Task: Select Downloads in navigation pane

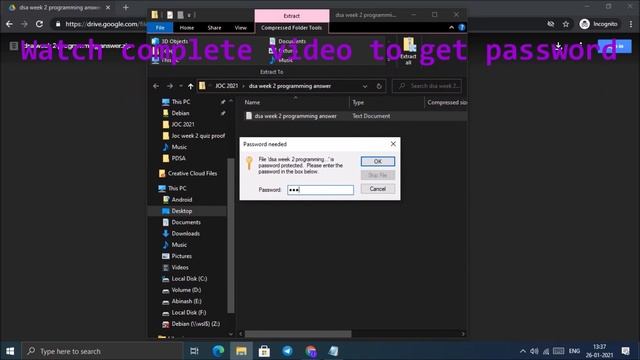Action: [185, 233]
